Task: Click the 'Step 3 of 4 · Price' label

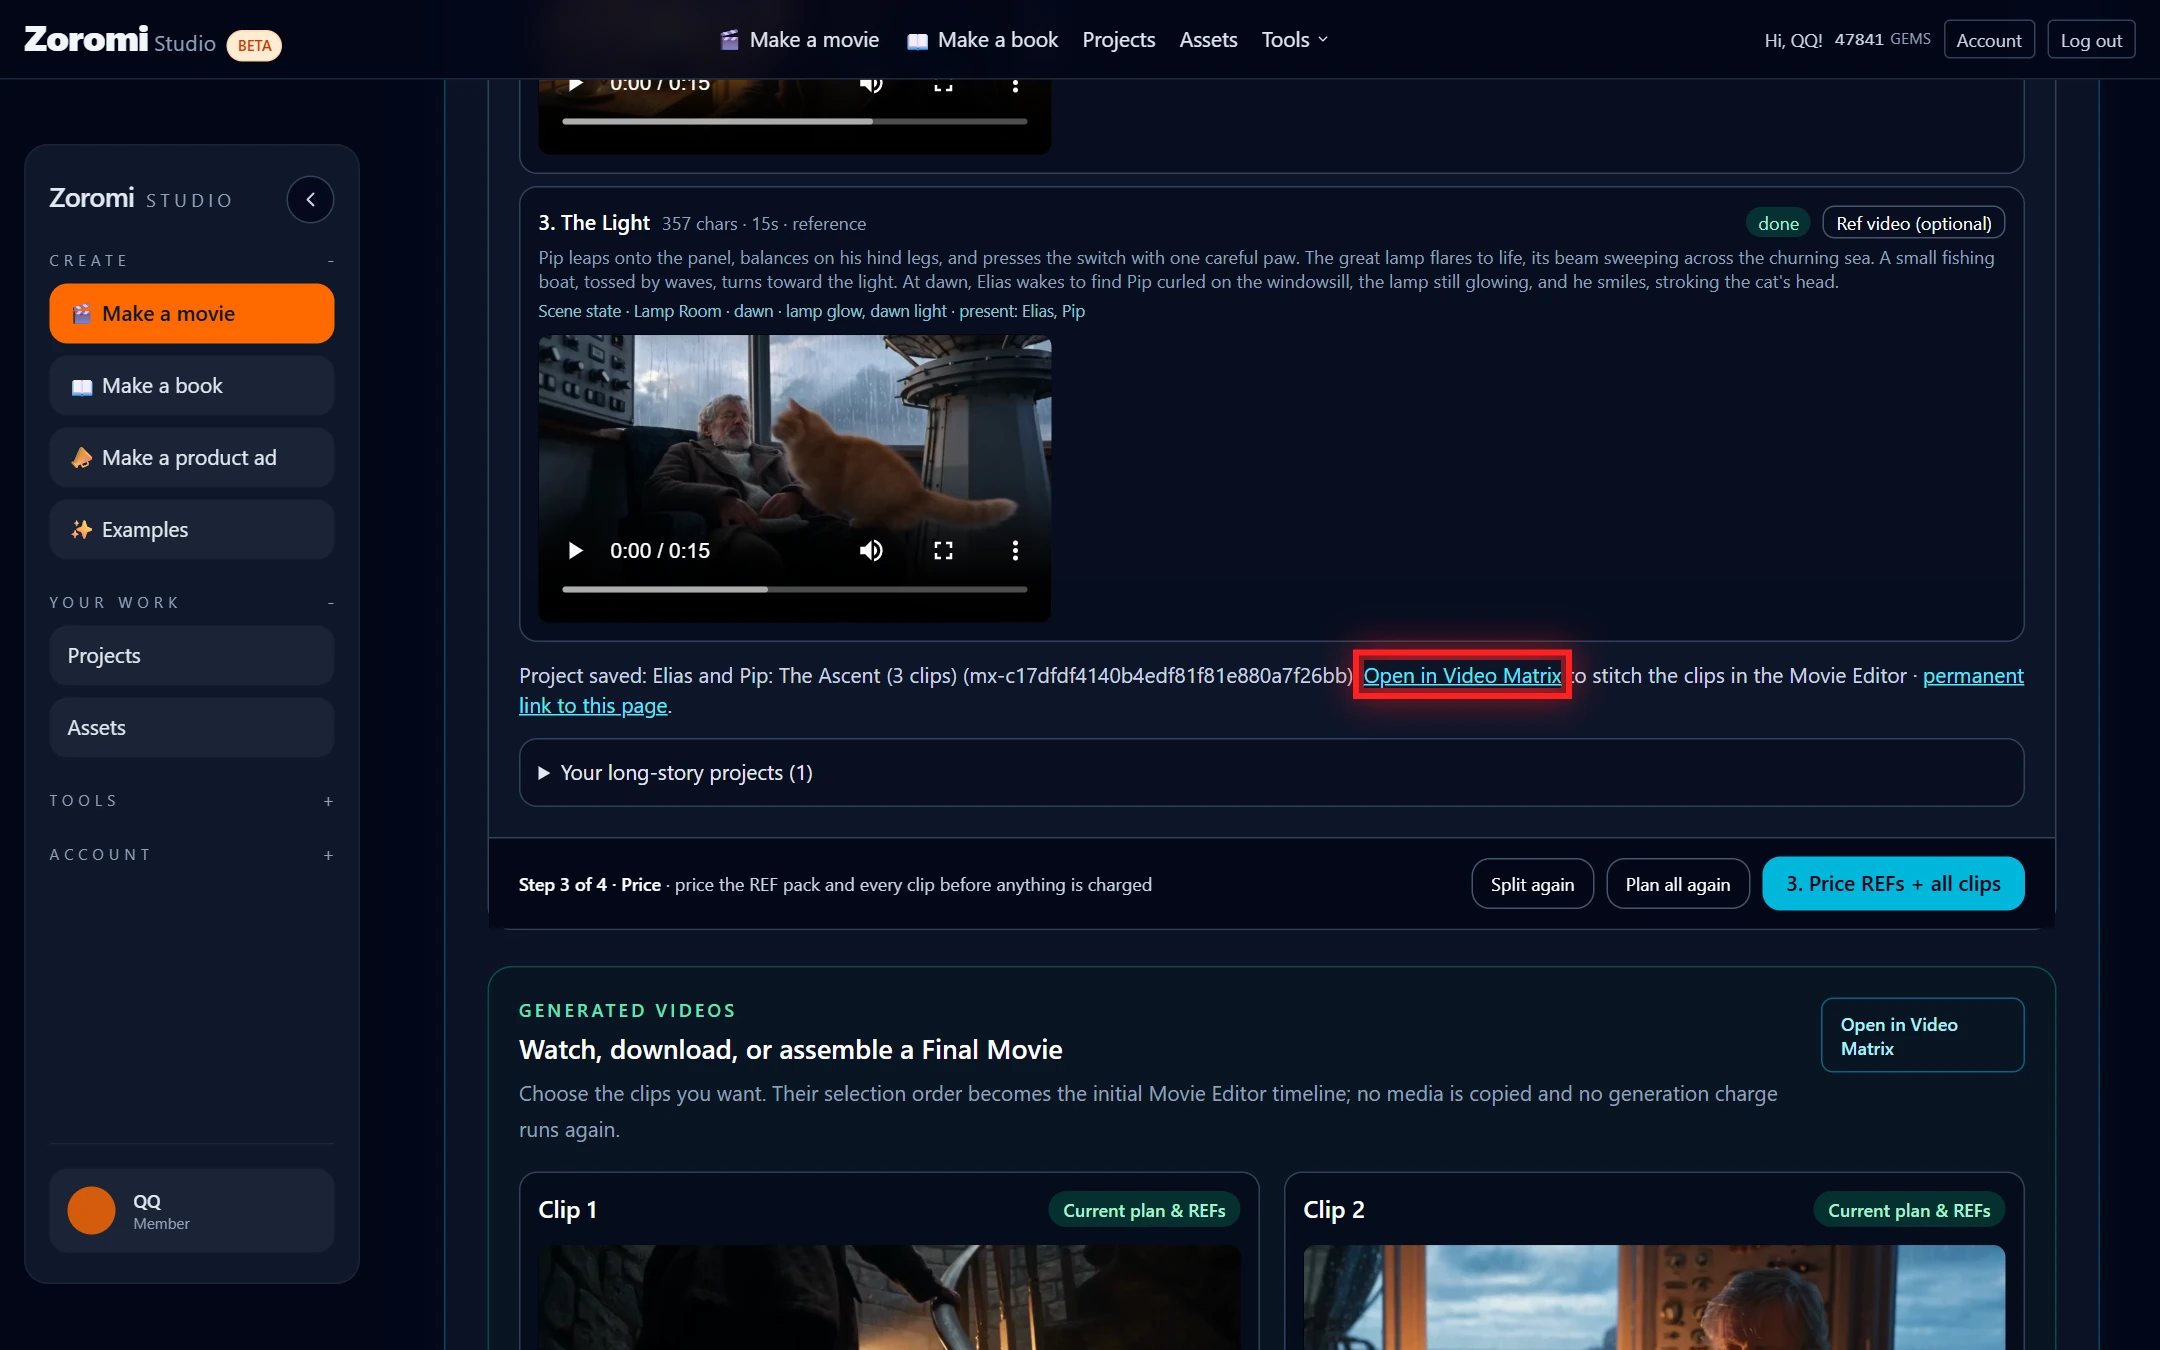Action: (x=590, y=884)
